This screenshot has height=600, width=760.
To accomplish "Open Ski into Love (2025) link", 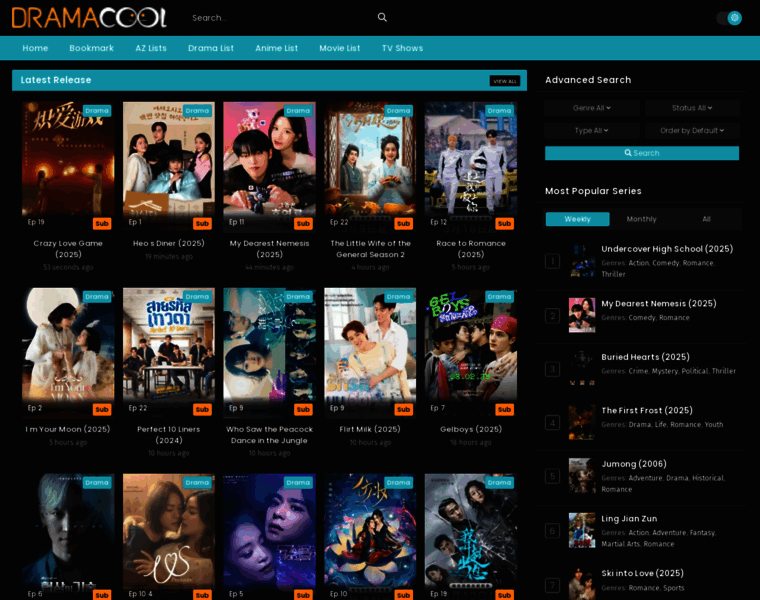I will [x=642, y=573].
